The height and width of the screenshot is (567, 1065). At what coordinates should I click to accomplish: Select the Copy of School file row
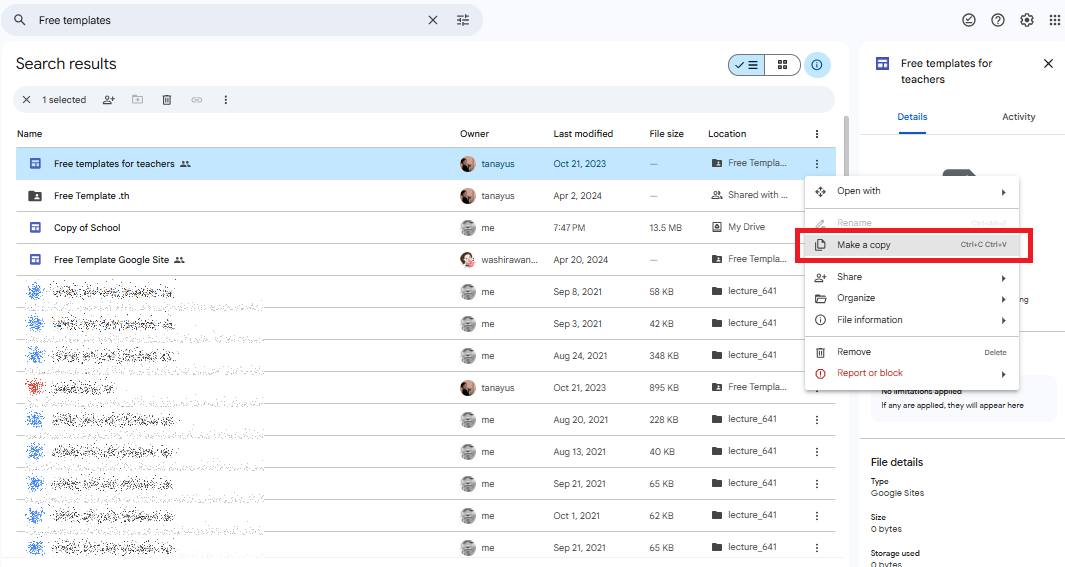pyautogui.click(x=87, y=228)
